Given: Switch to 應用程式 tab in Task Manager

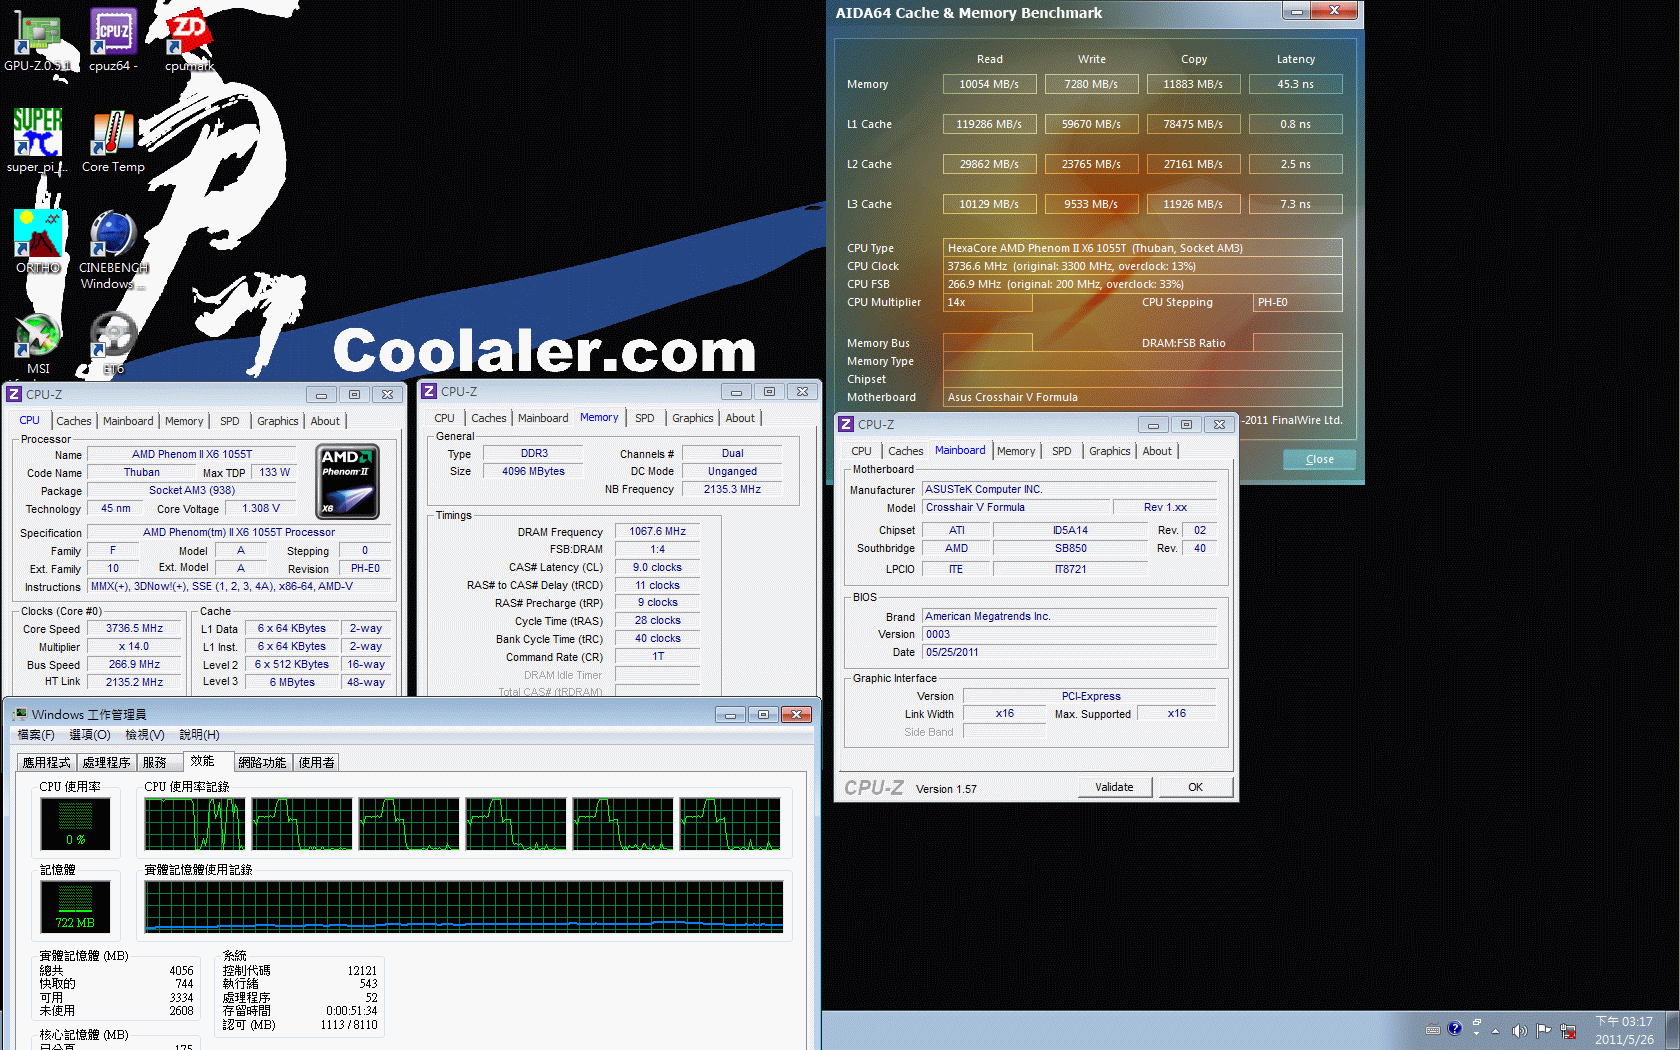Looking at the screenshot, I should [47, 762].
